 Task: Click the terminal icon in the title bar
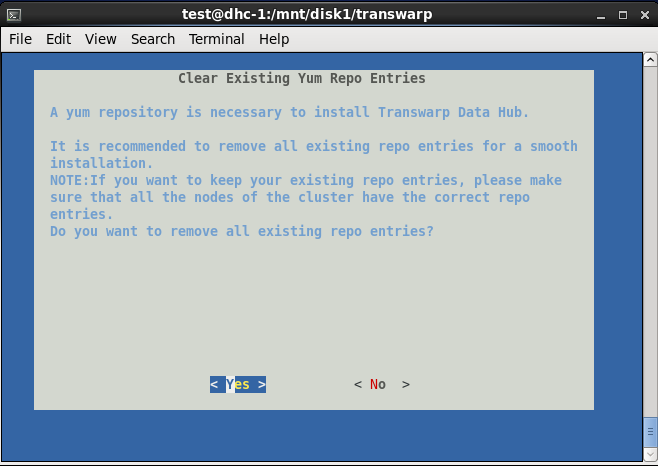[x=14, y=14]
